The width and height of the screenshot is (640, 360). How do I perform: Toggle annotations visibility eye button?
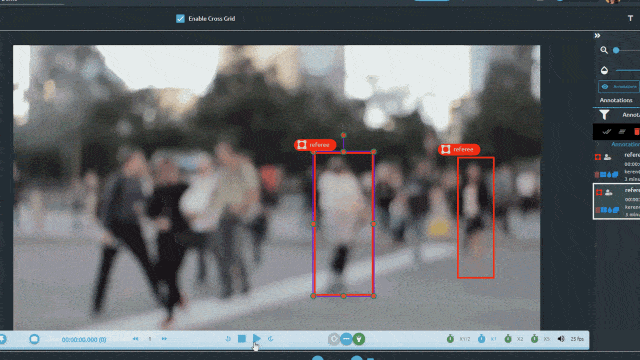[619, 87]
